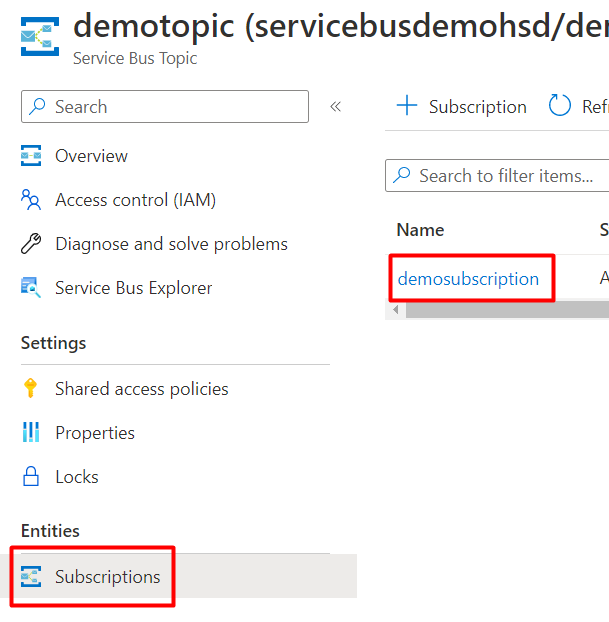
Task: Click the Overview menu icon
Action: pyautogui.click(x=31, y=156)
